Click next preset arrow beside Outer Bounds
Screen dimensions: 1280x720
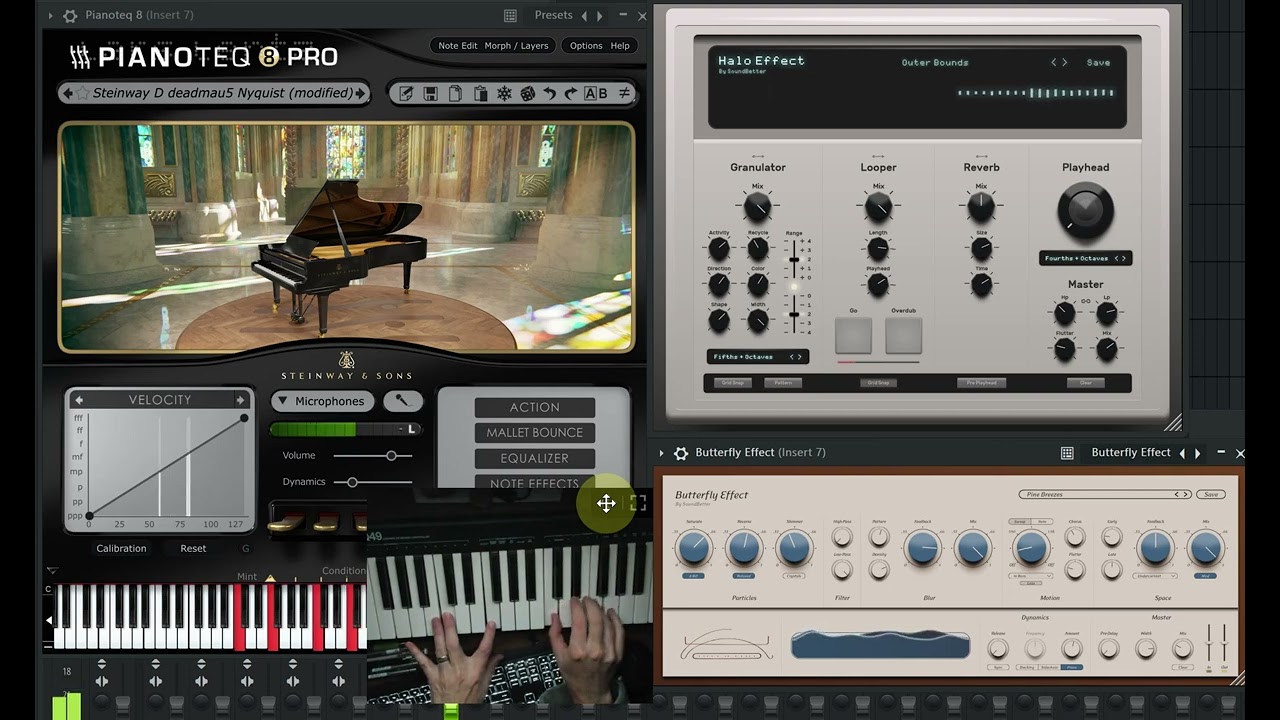tap(1064, 62)
